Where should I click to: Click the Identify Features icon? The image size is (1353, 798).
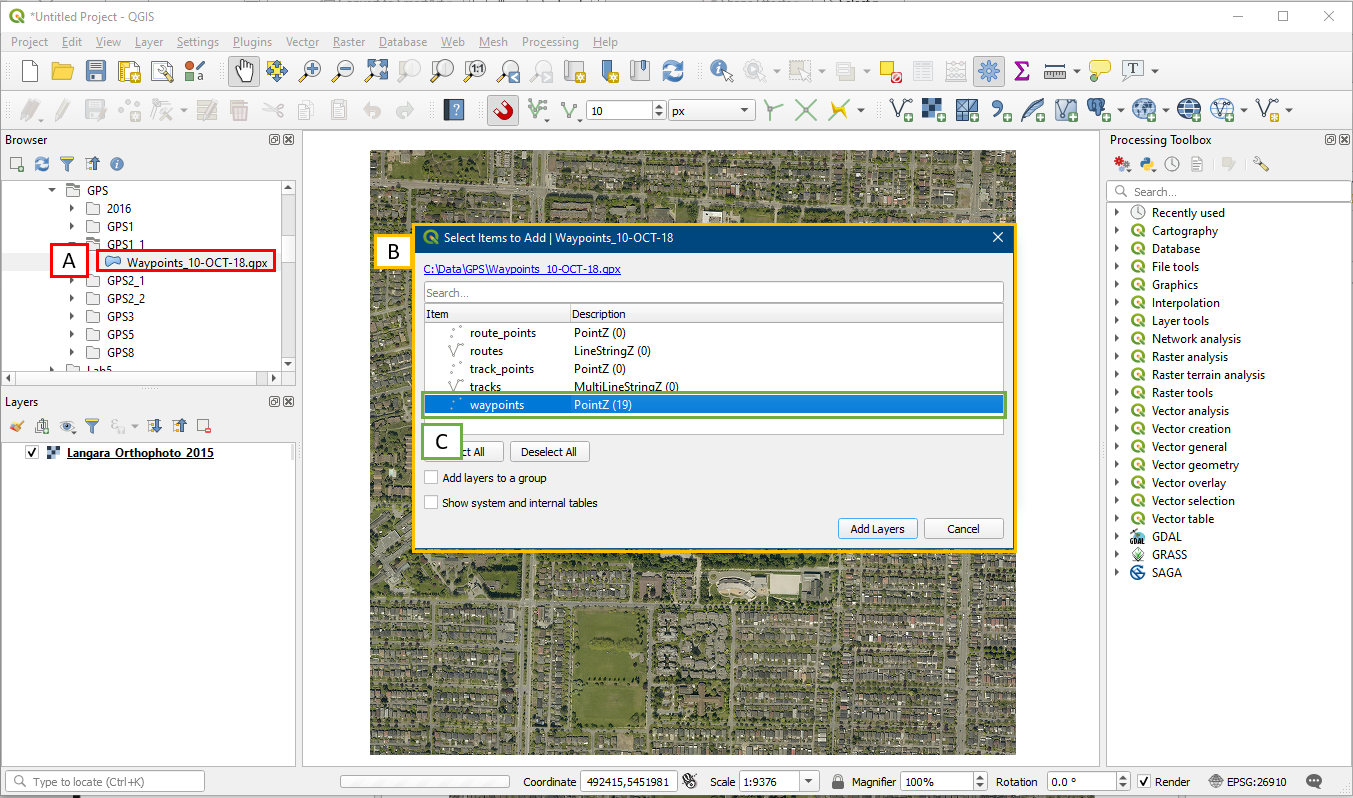[721, 71]
